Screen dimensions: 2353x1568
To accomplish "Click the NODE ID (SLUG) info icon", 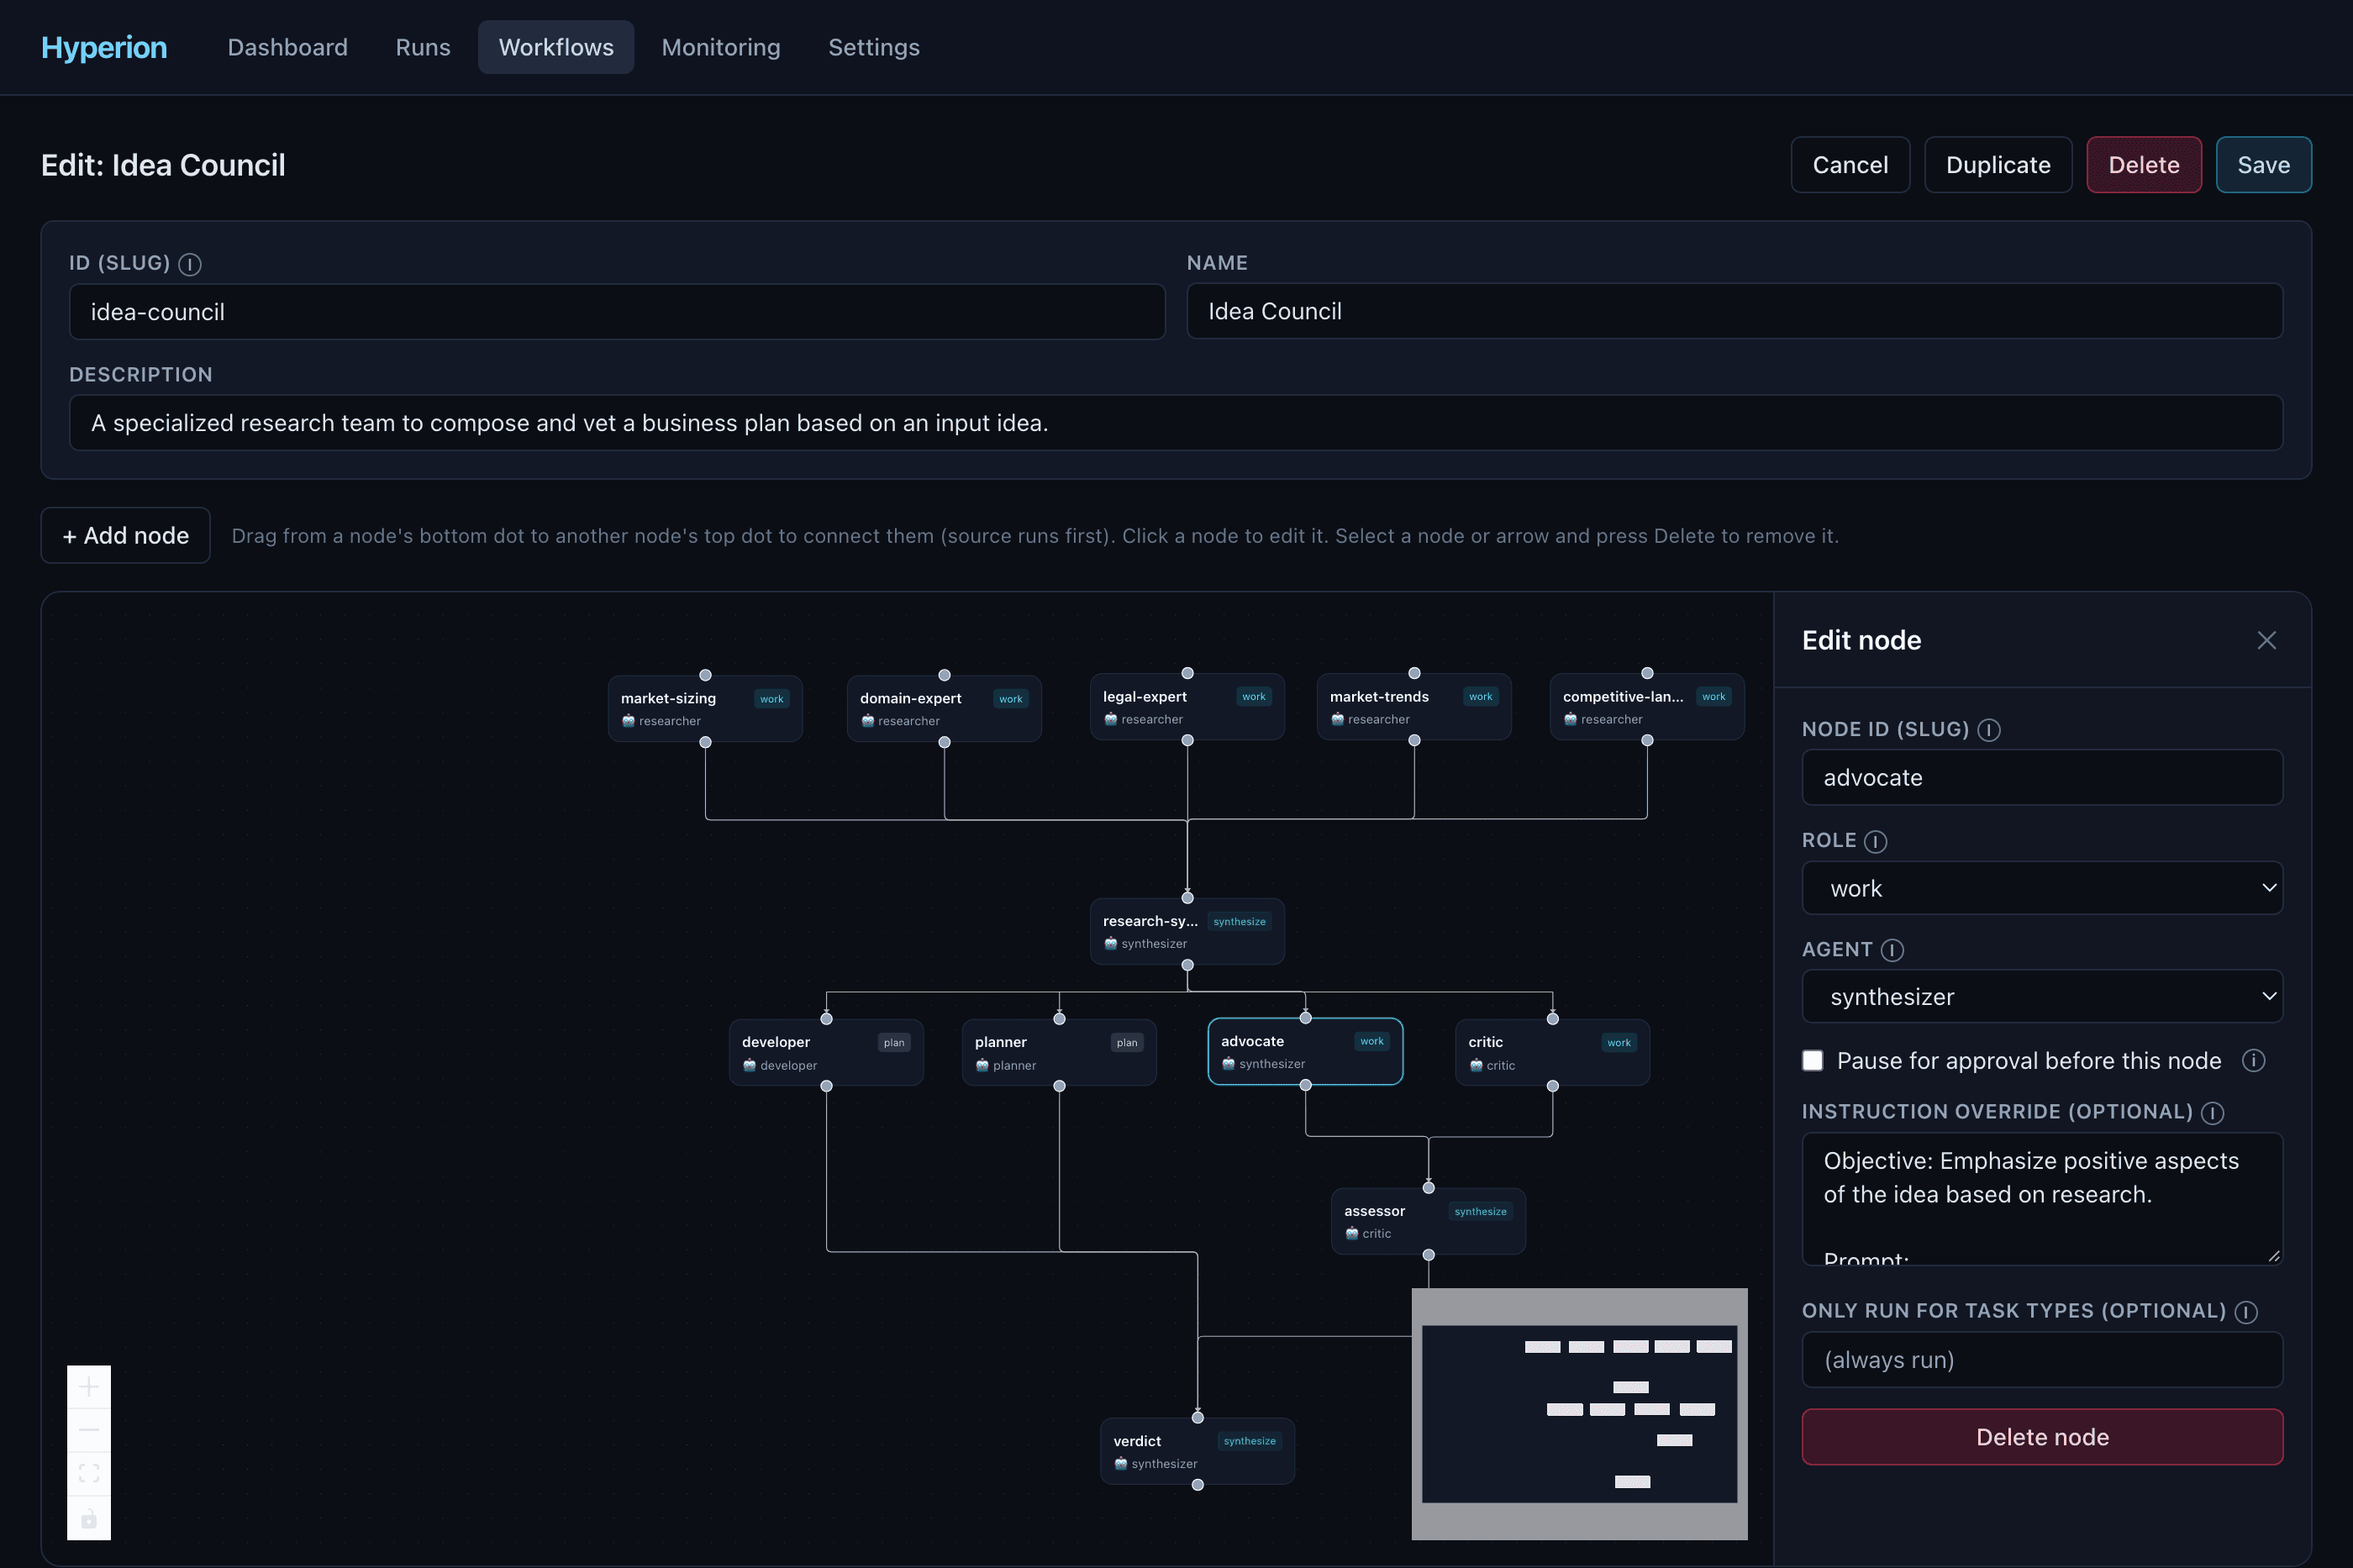I will click(x=1989, y=730).
